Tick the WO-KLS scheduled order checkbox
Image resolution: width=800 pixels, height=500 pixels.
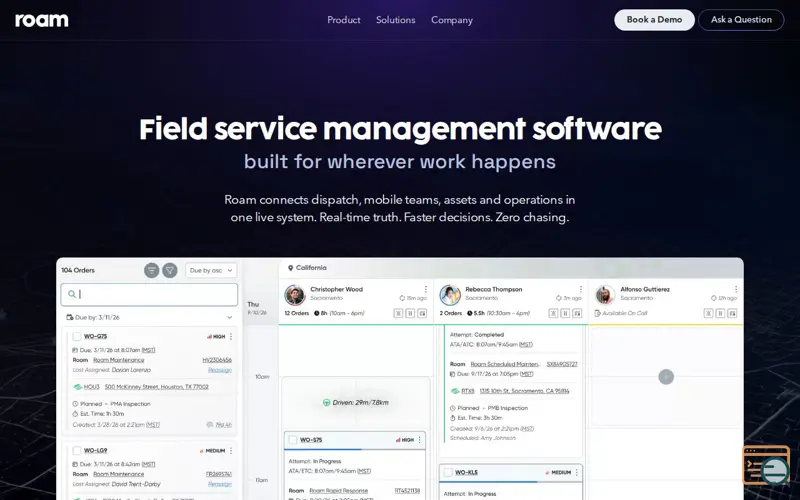point(447,472)
